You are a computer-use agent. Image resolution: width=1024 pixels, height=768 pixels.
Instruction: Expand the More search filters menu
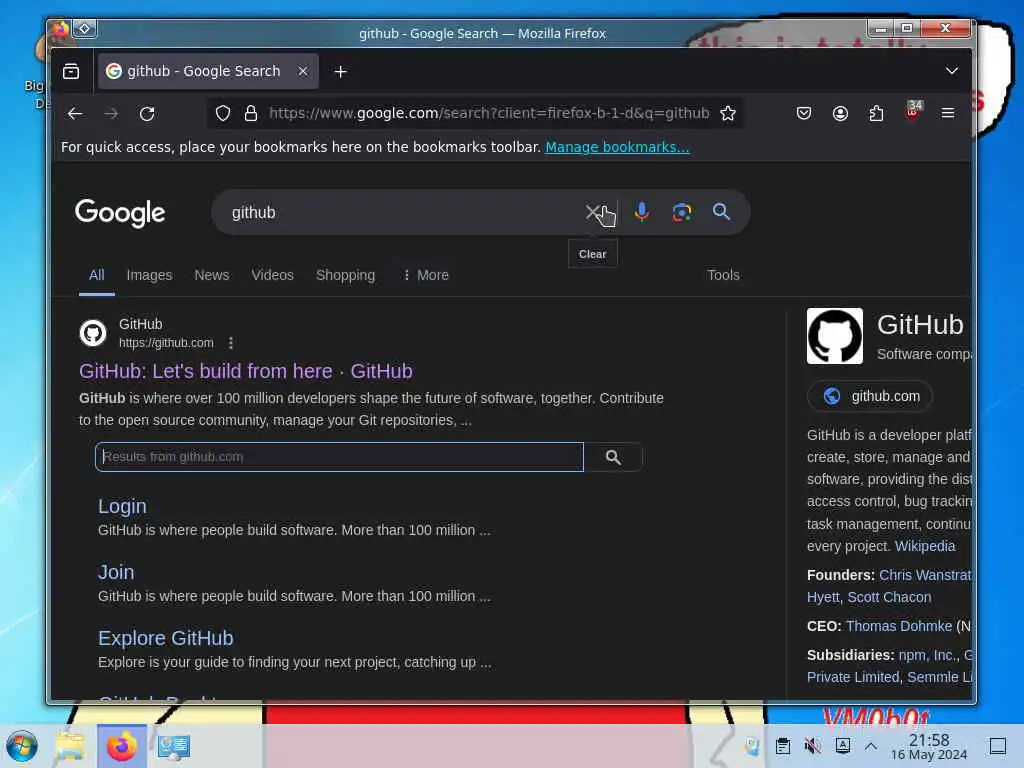(425, 275)
